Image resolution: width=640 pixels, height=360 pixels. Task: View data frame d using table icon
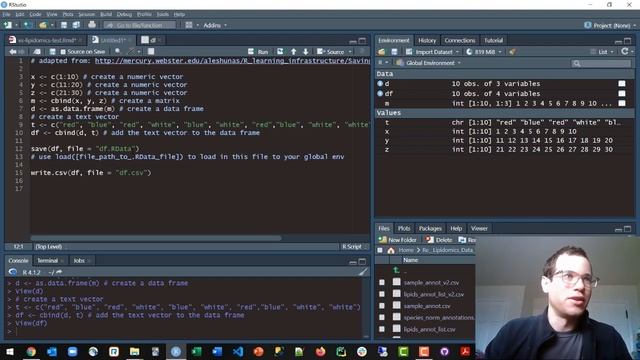(x=622, y=84)
